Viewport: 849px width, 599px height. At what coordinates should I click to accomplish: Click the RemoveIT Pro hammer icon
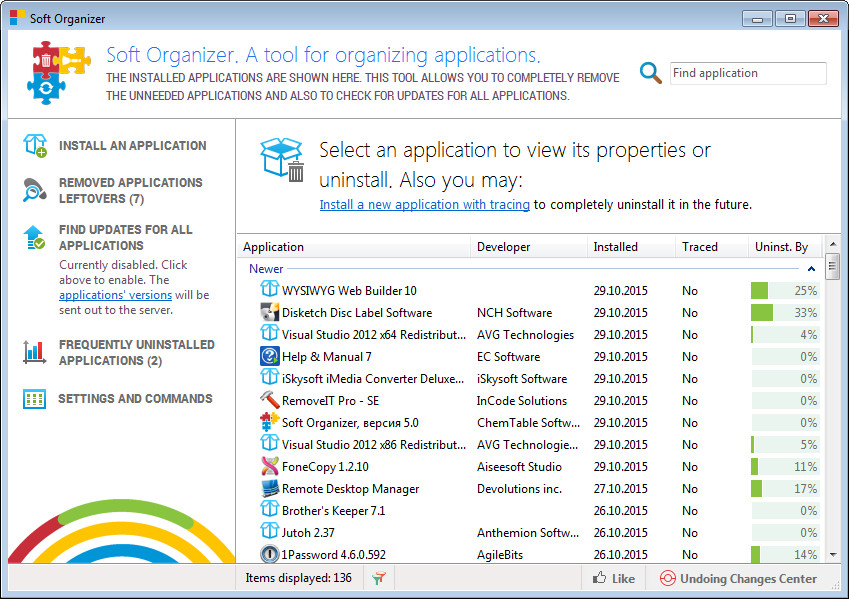(x=269, y=400)
